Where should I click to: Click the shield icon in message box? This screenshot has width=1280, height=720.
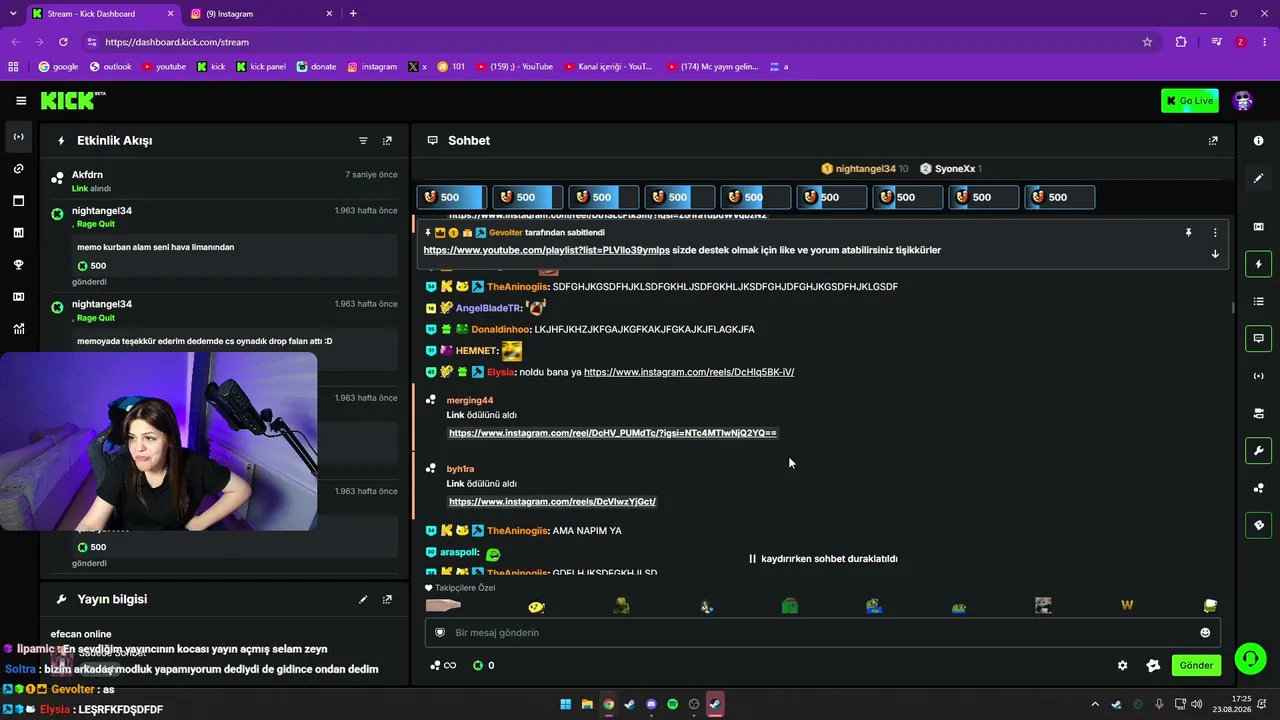[x=439, y=633]
